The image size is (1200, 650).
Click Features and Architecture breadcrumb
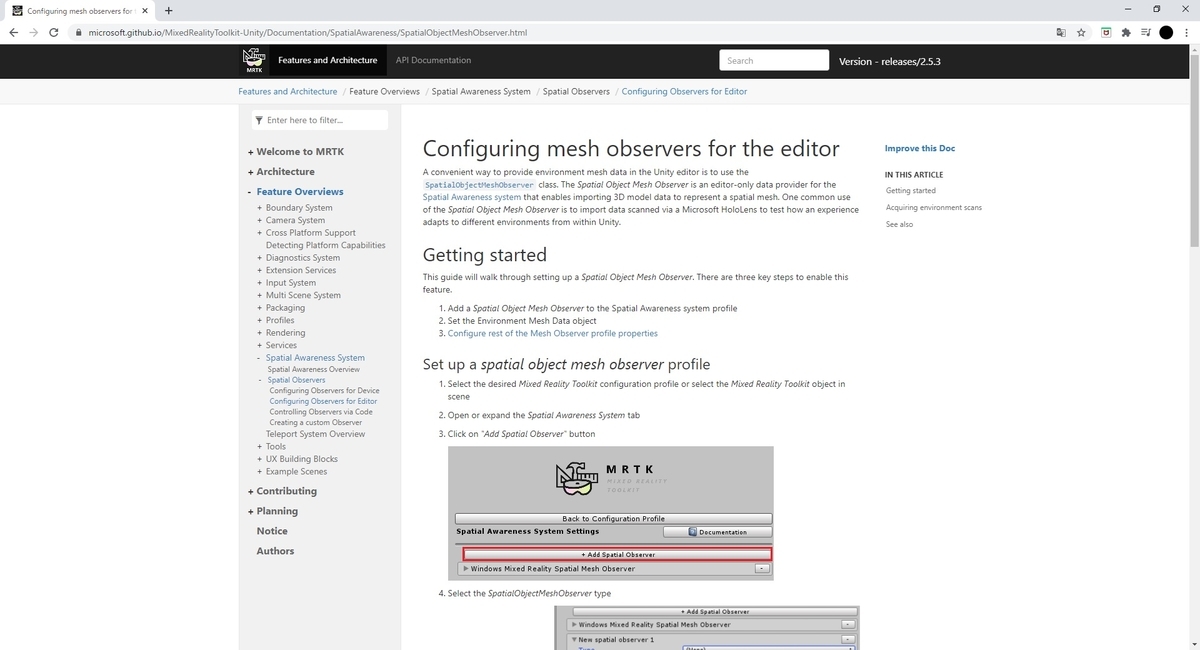[288, 91]
